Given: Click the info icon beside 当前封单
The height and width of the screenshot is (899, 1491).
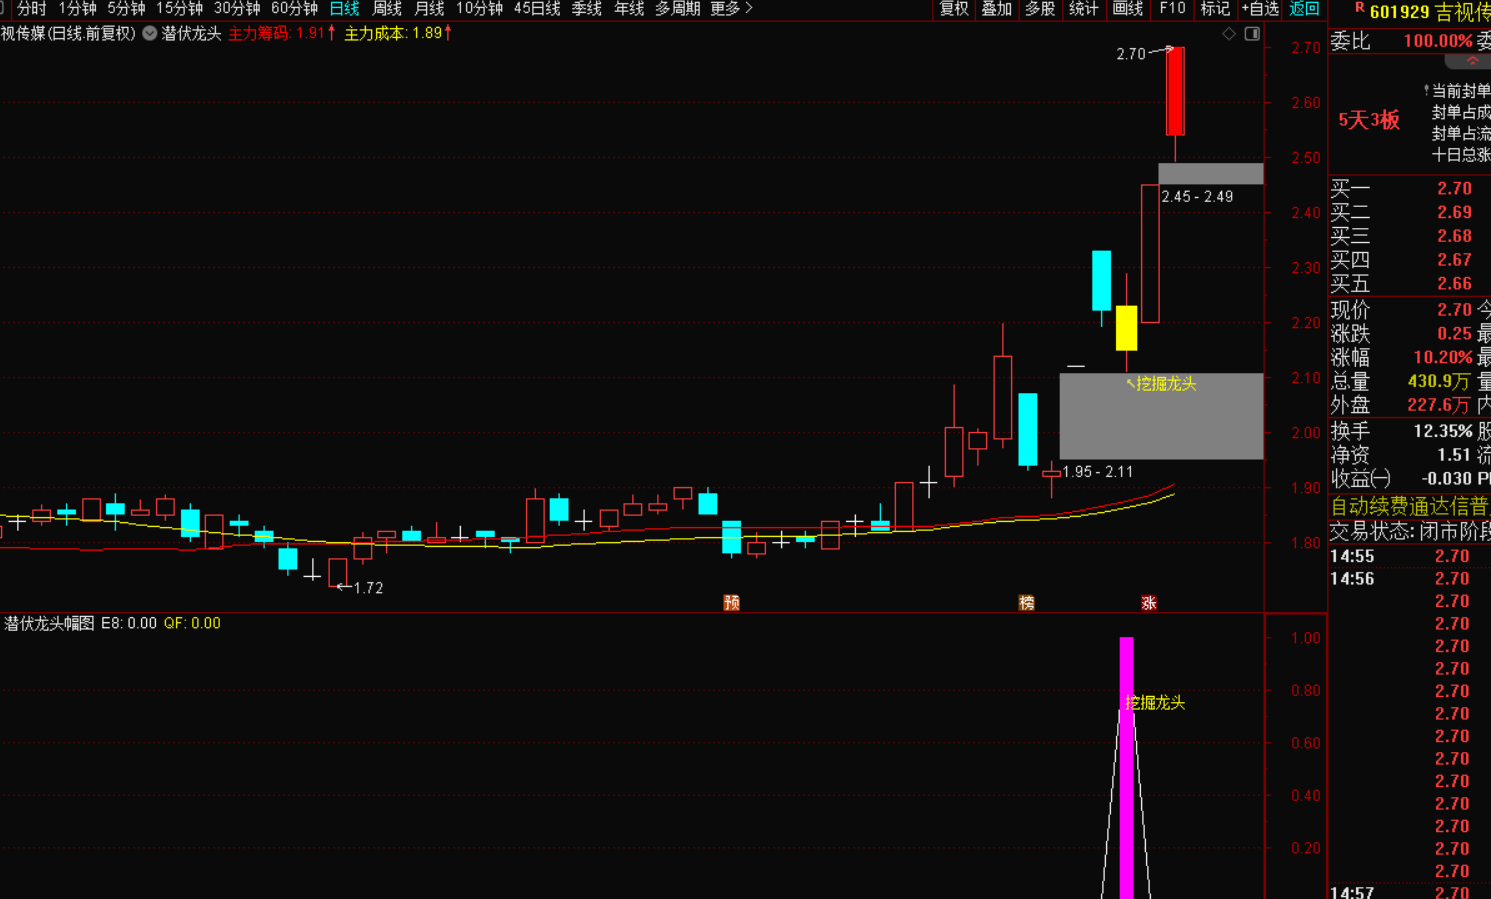Looking at the screenshot, I should click(x=1426, y=91).
